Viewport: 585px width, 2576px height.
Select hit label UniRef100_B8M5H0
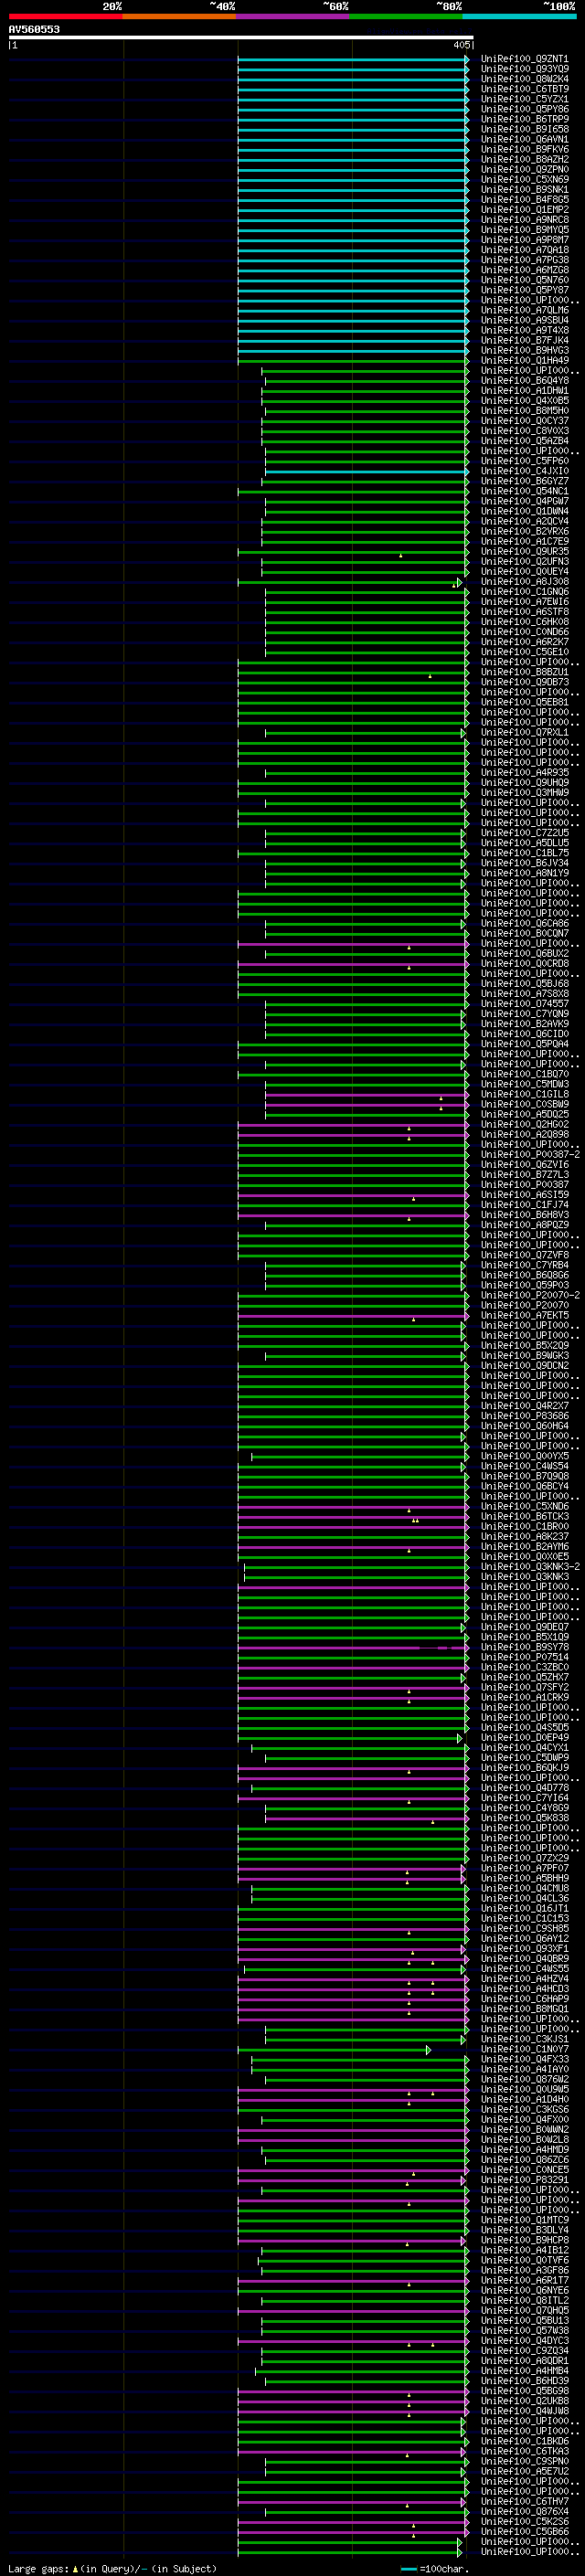click(x=524, y=411)
